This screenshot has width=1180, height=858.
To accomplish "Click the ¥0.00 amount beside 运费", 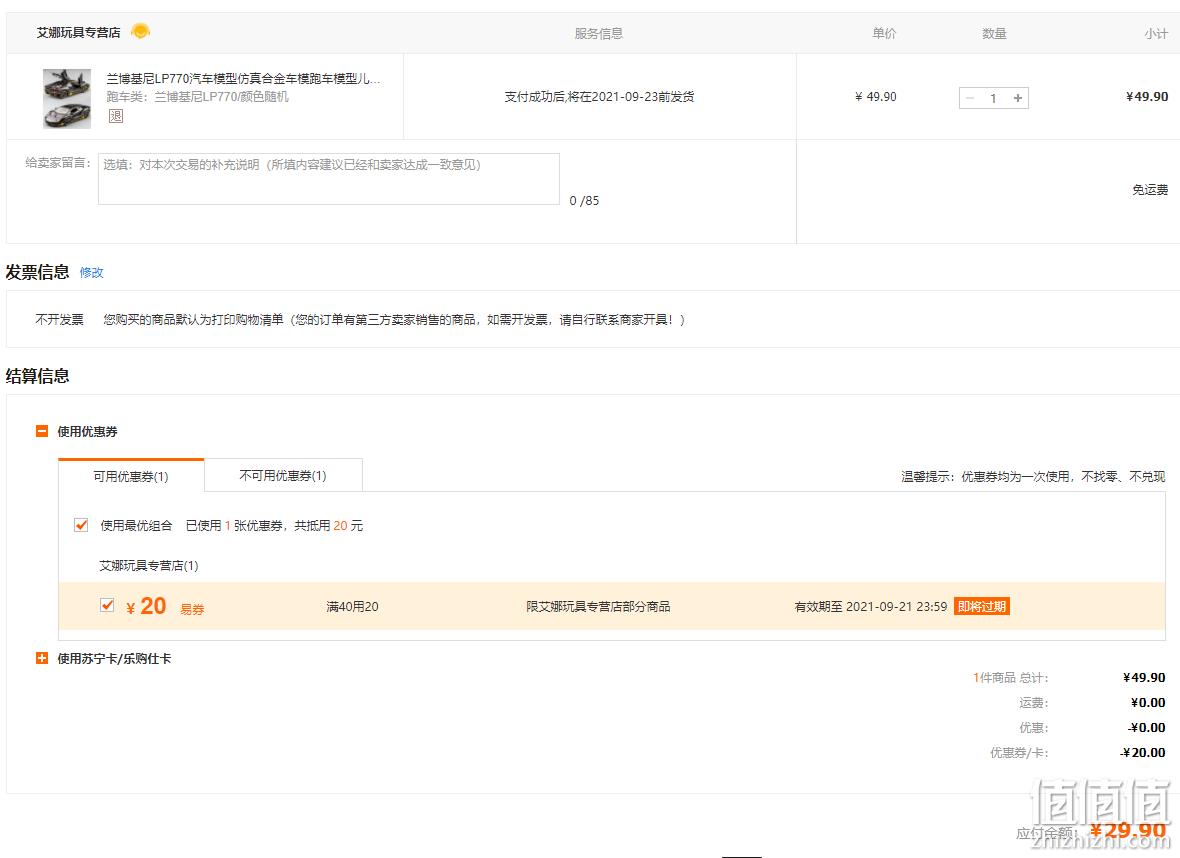I will click(1148, 702).
